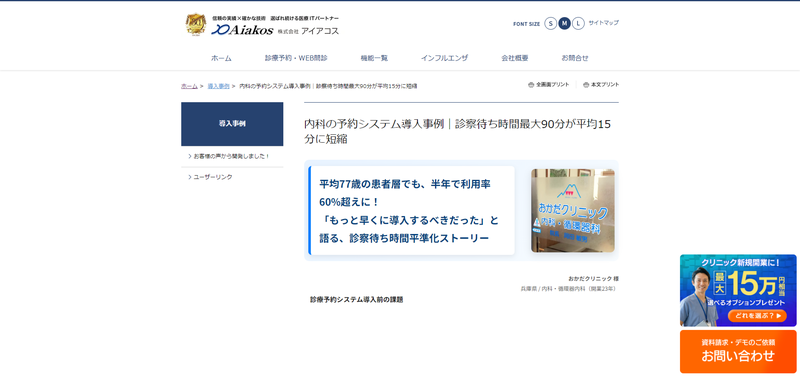
Task: Go to ホーム in main navigation
Action: [x=221, y=58]
